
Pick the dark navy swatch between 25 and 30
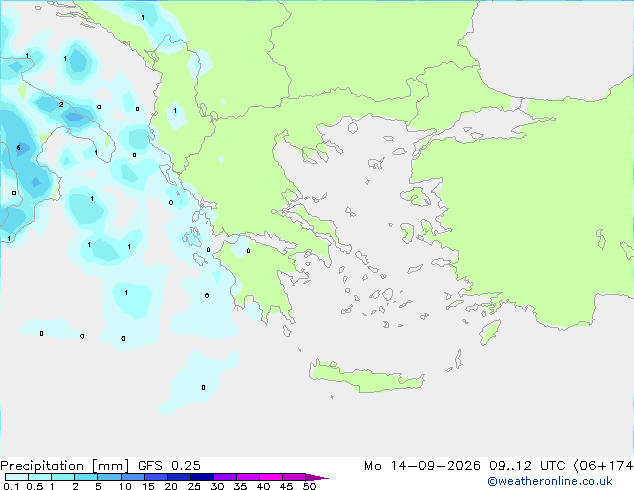[202, 477]
